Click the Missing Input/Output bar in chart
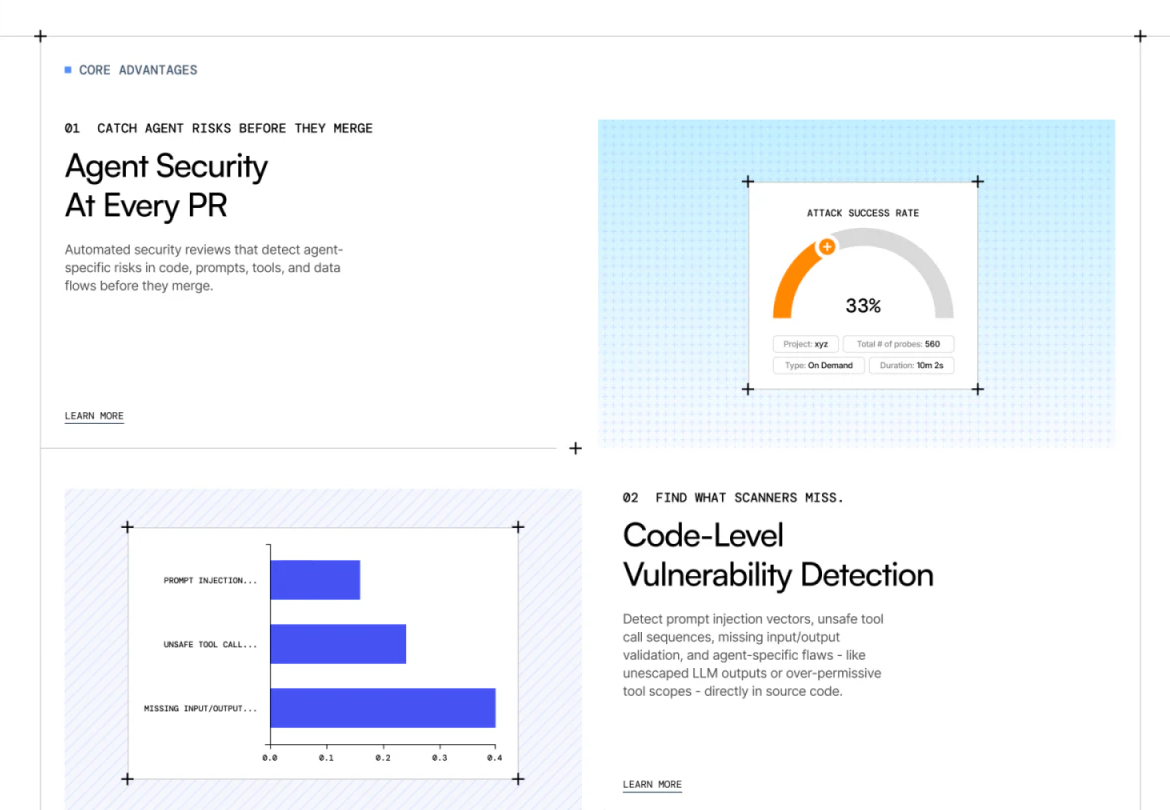This screenshot has width=1170, height=810. (x=383, y=708)
